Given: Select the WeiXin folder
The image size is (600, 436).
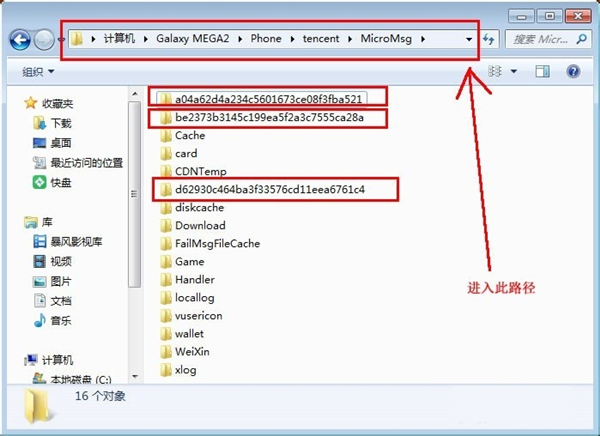Looking at the screenshot, I should pos(192,352).
